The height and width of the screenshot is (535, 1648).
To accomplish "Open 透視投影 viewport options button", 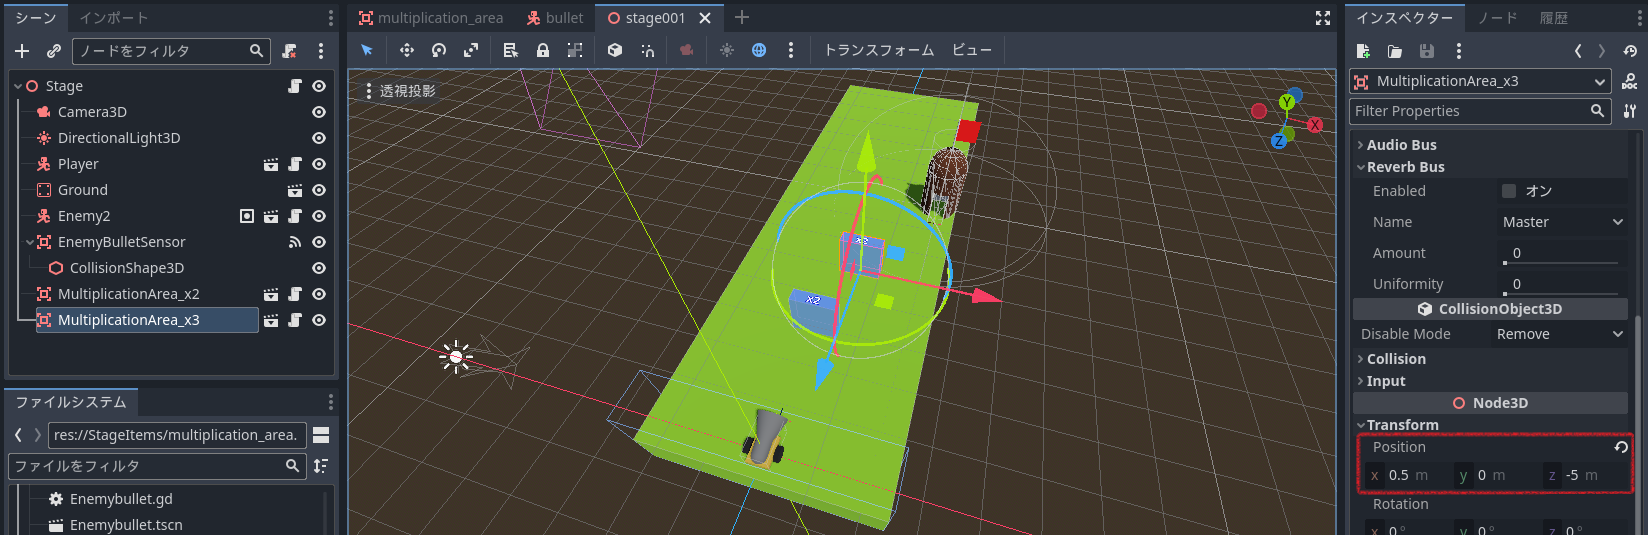I will tap(400, 91).
